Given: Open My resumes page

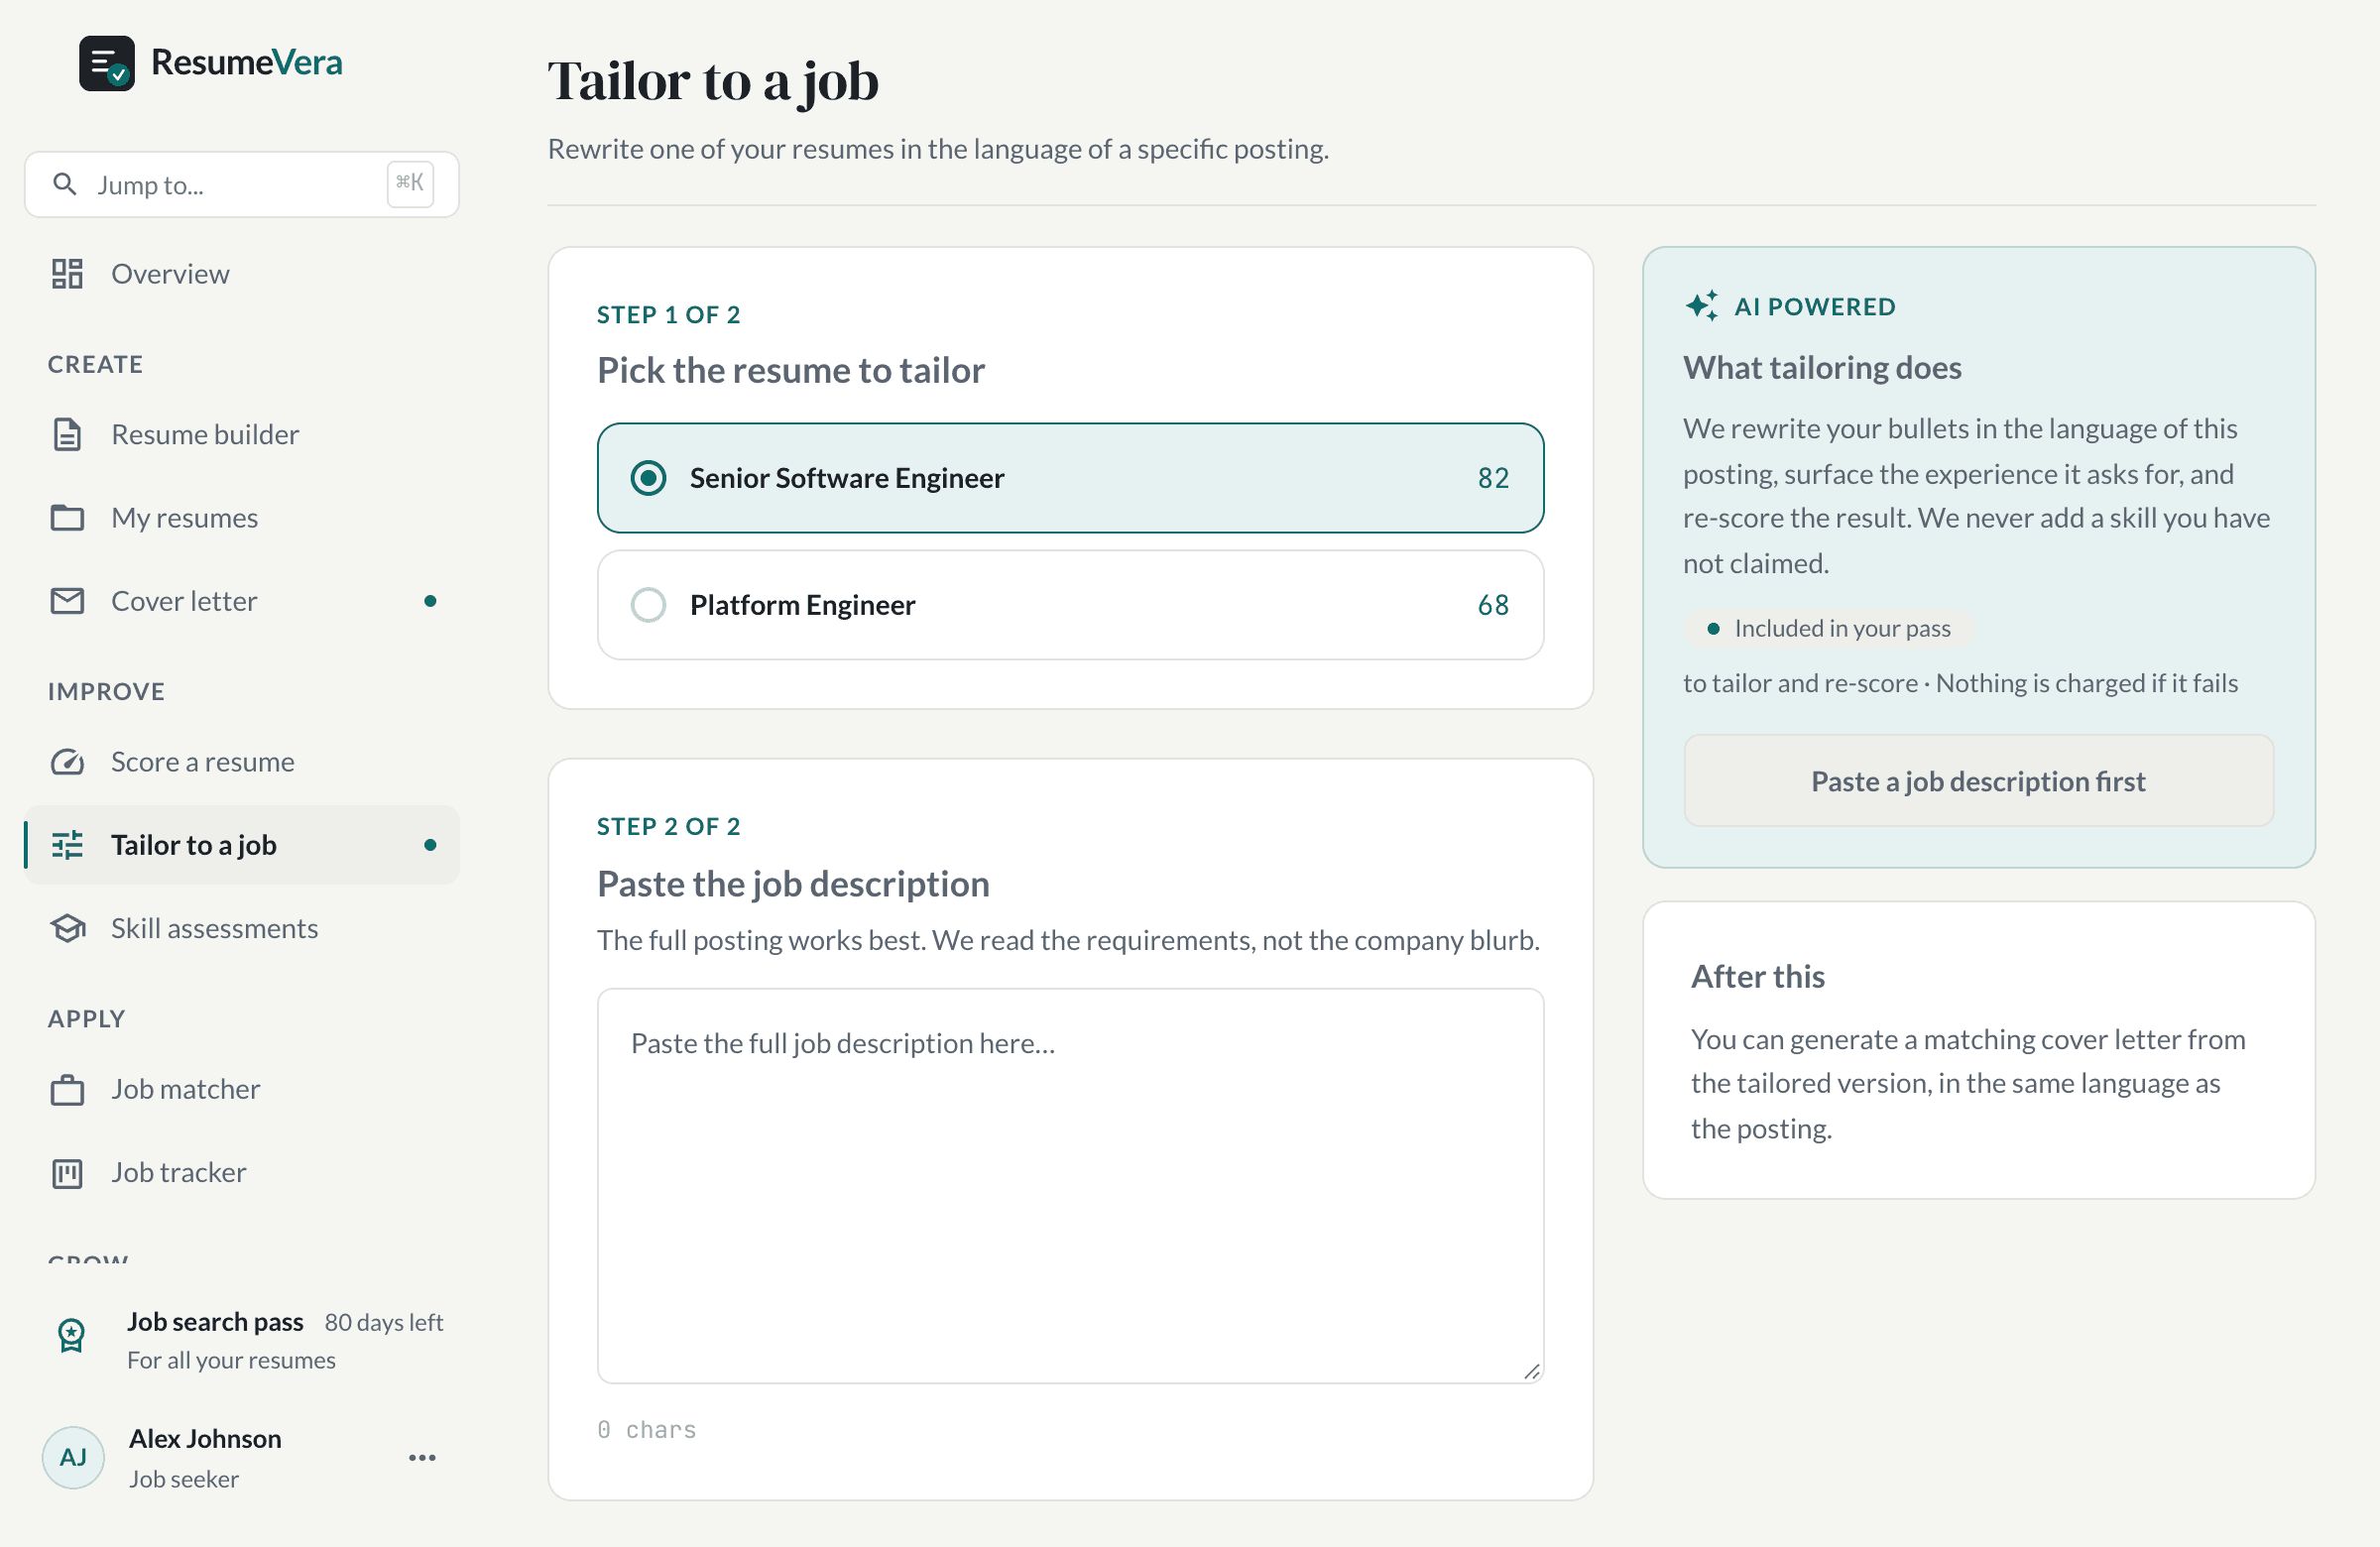Looking at the screenshot, I should coord(242,517).
